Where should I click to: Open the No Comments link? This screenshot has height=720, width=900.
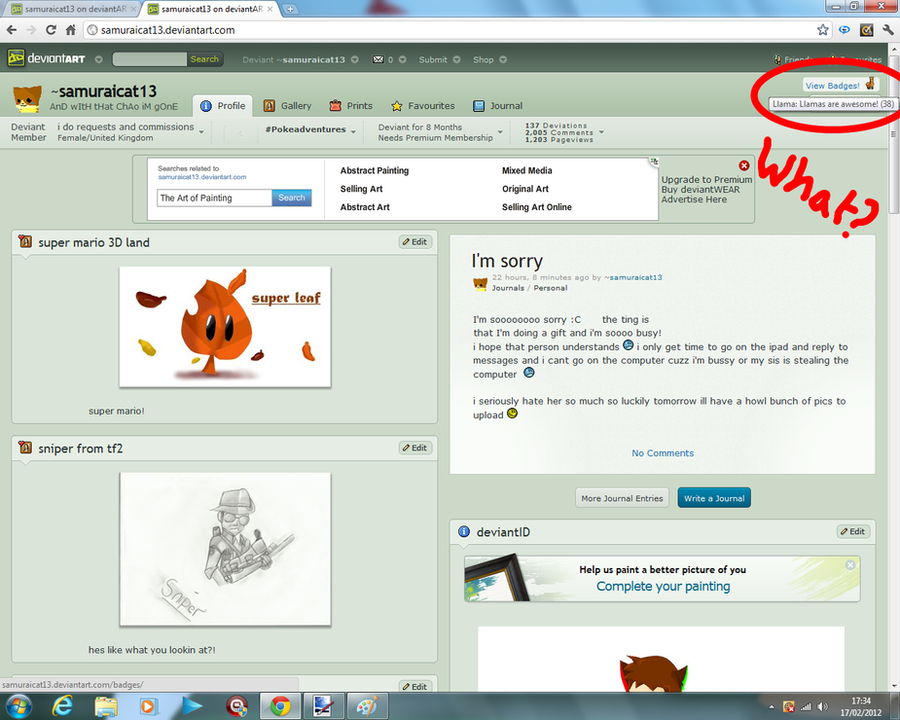tap(663, 453)
